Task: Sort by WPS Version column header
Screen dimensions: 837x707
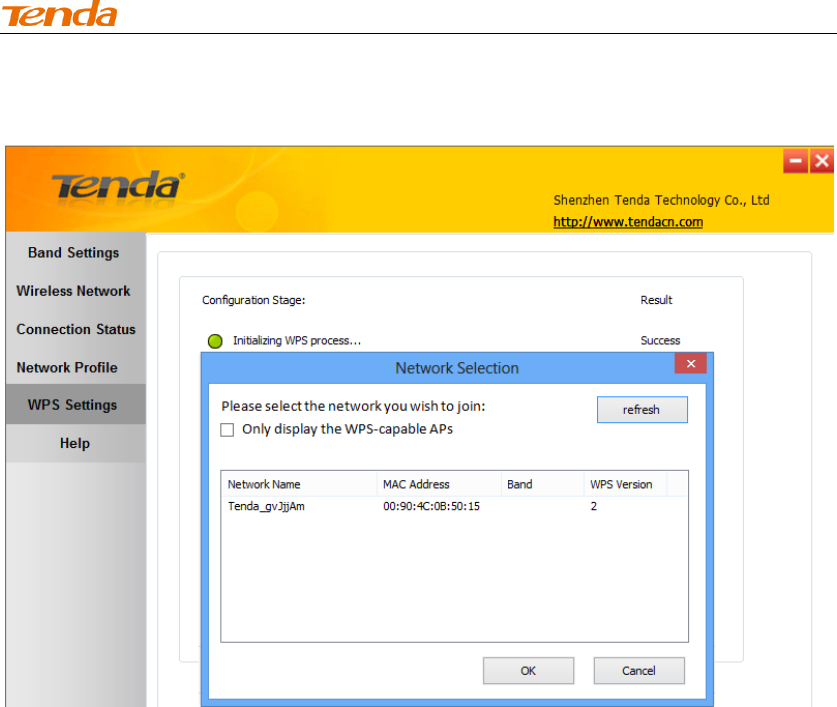Action: pyautogui.click(x=625, y=484)
